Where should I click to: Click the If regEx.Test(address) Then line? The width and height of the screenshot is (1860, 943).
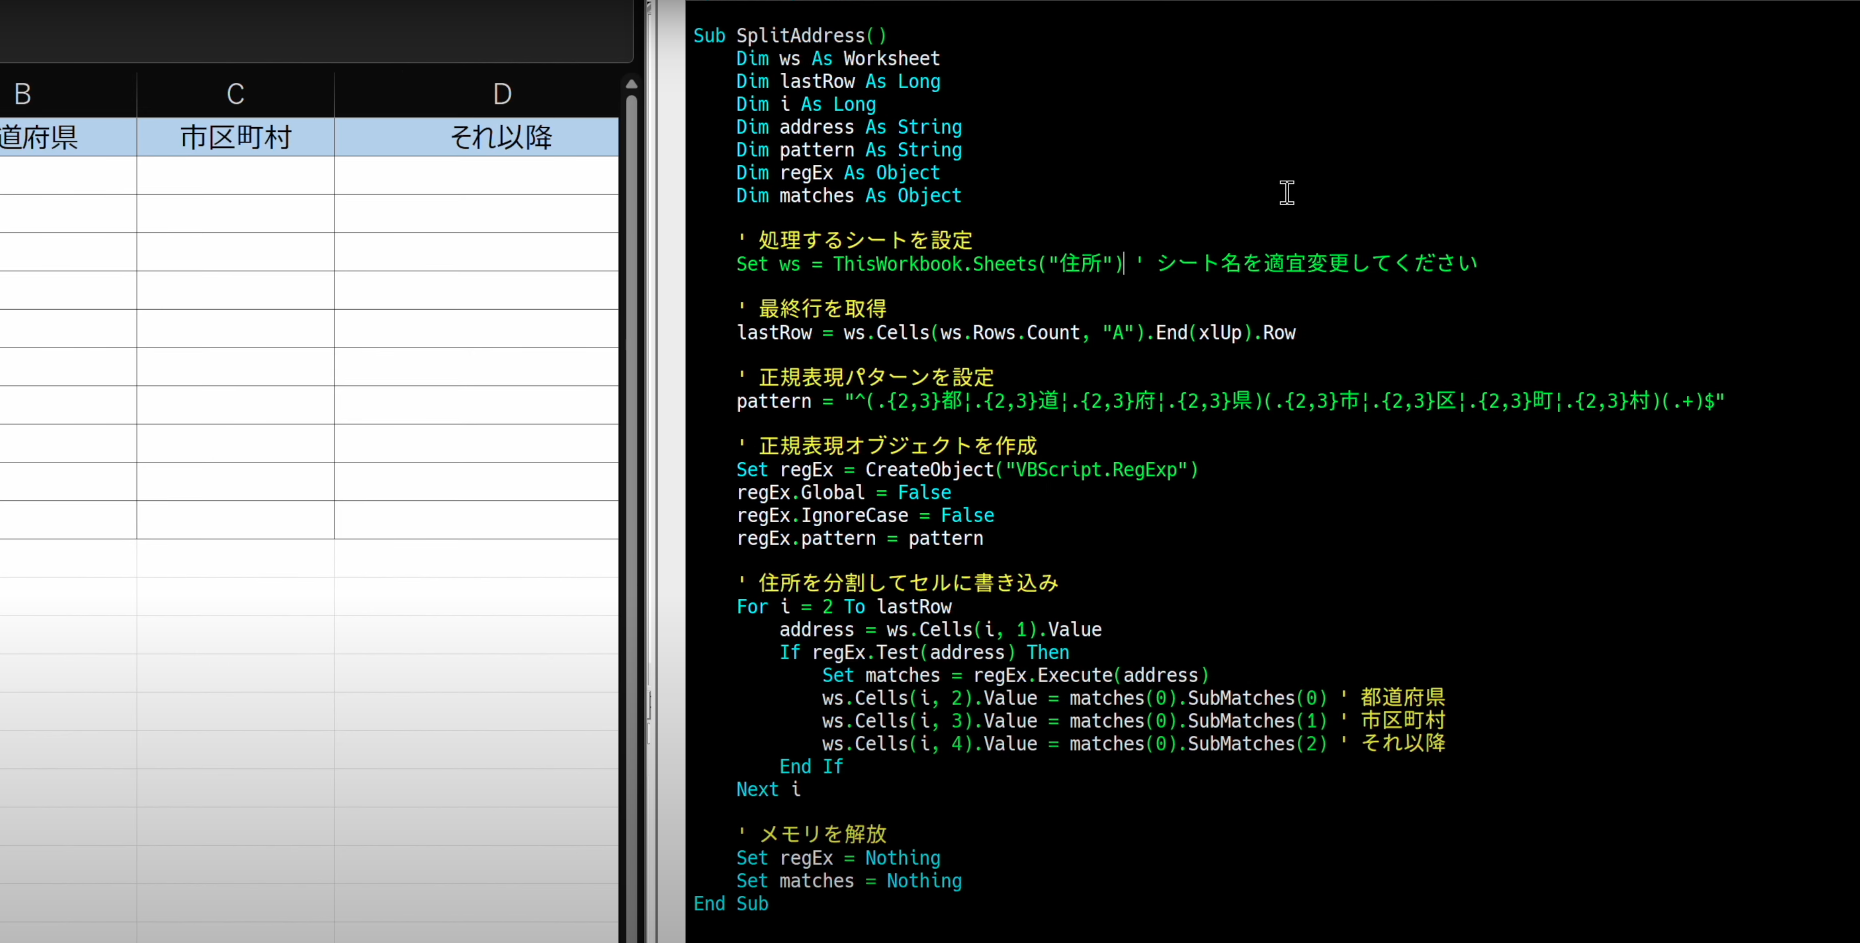click(x=924, y=653)
